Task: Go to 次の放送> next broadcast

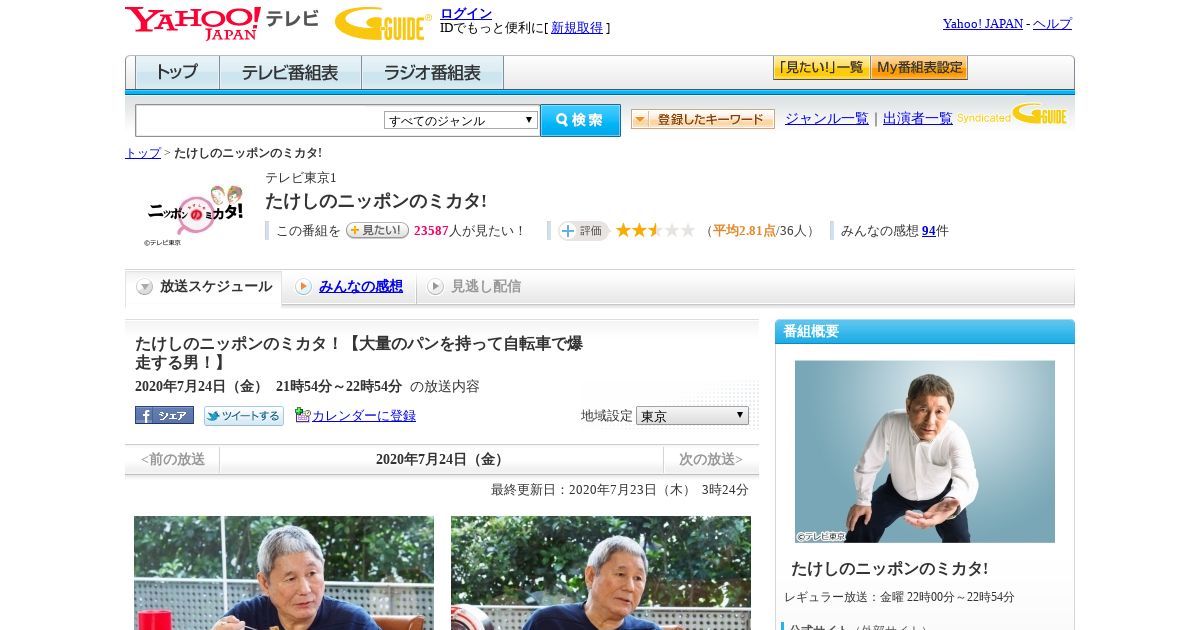Action: (x=711, y=460)
